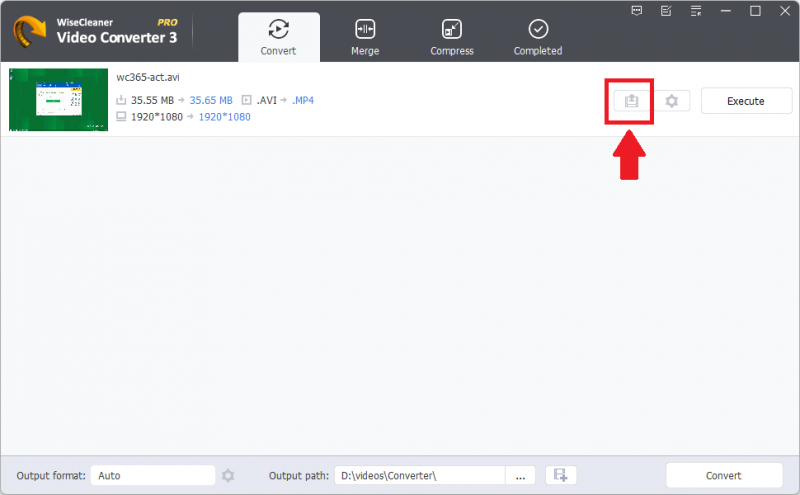Click the file size download icon
The image size is (800, 495).
[x=121, y=100]
